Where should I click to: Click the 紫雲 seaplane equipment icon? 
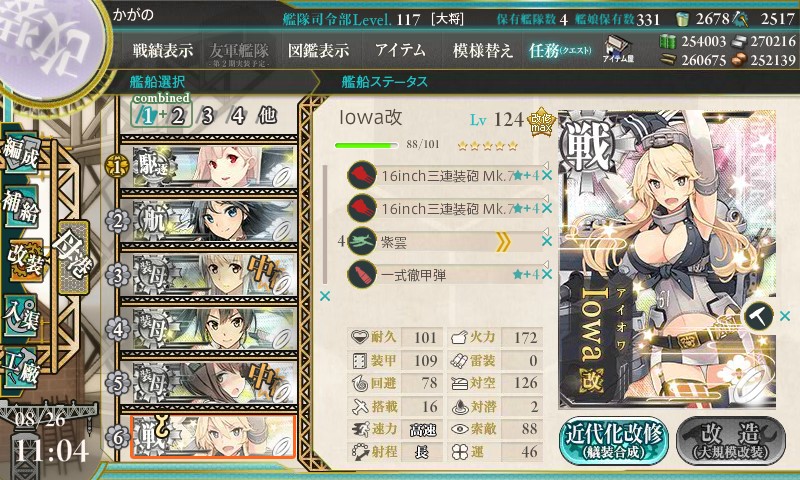pos(361,241)
